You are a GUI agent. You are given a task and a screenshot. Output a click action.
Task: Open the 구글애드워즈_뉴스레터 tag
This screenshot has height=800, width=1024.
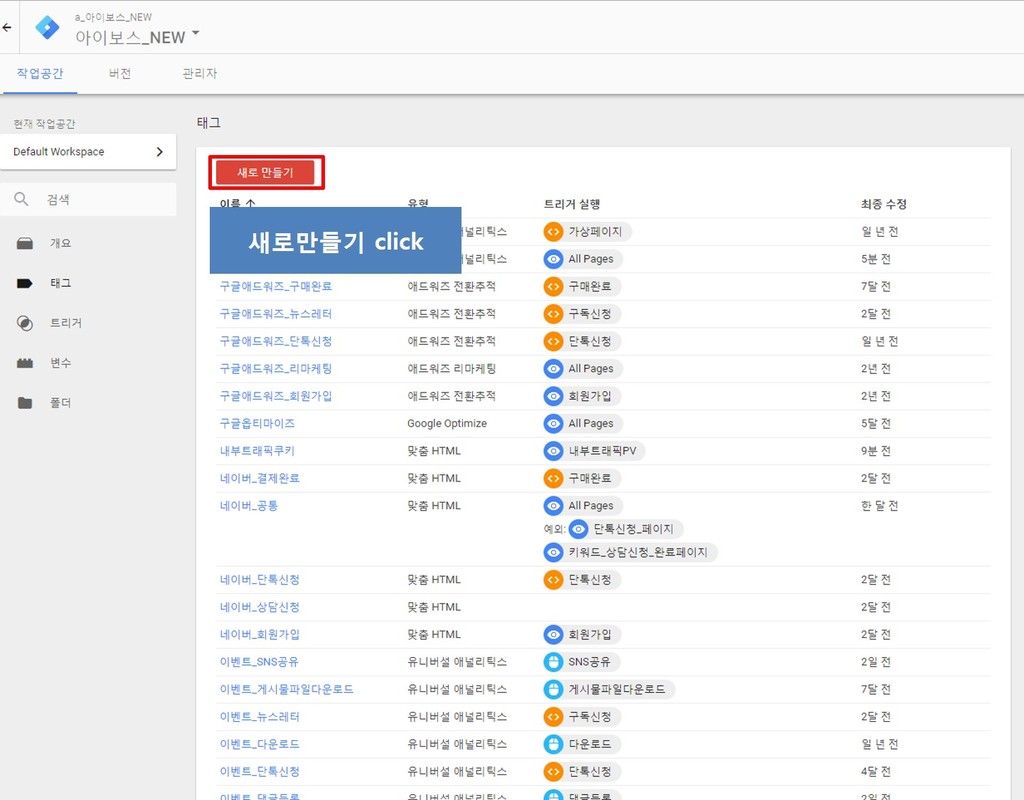tap(276, 313)
